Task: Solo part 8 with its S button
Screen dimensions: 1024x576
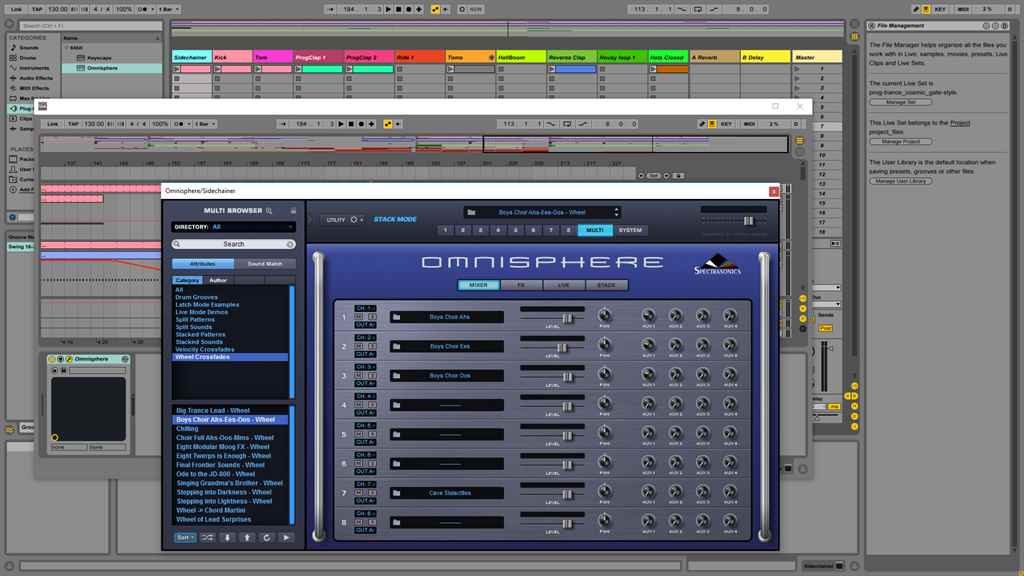Action: (x=372, y=522)
